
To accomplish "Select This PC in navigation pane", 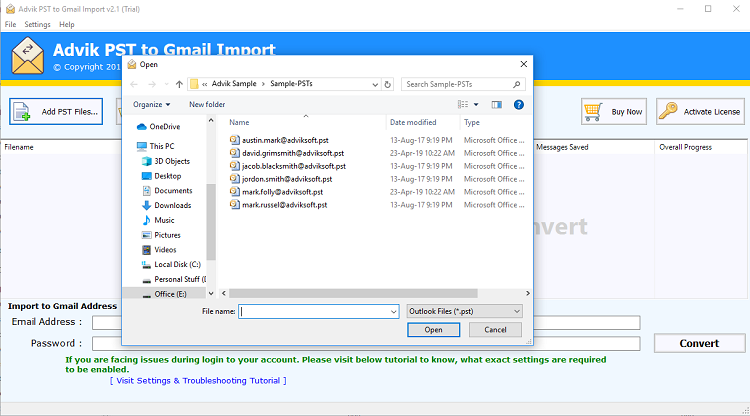I will click(x=155, y=146).
